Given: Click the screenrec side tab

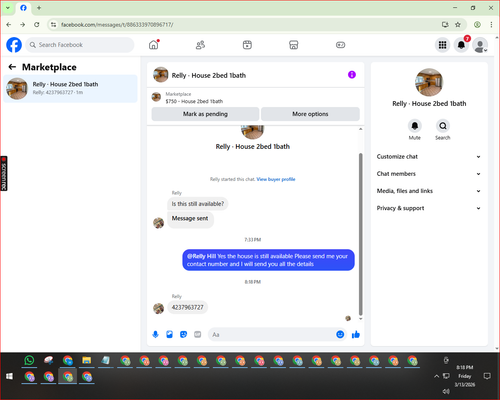Looking at the screenshot, I should click(x=4, y=173).
